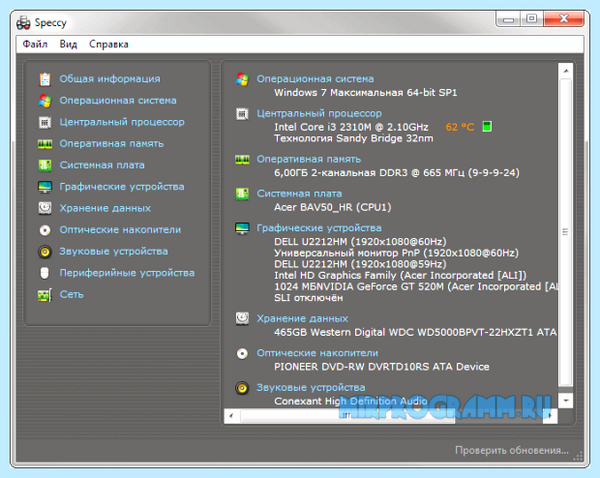Click the Windows flag icon in the summary panel
The image size is (600, 478).
[242, 79]
